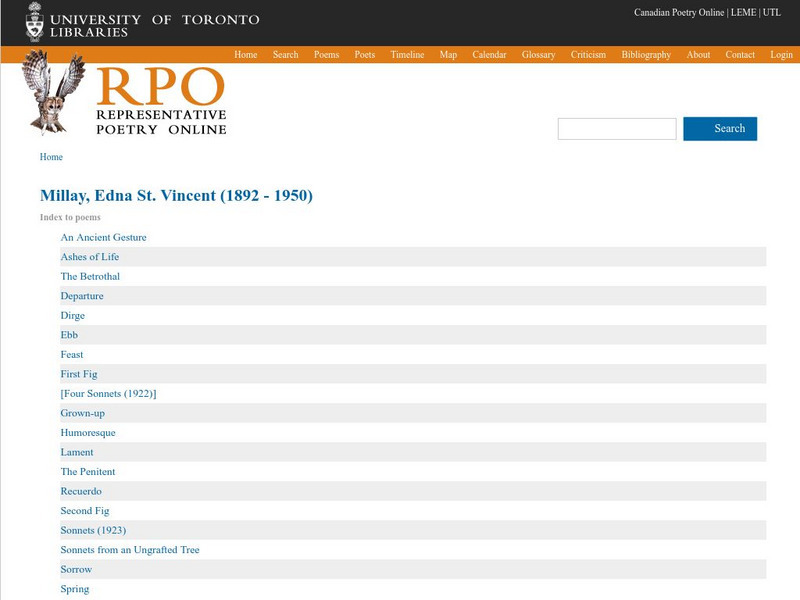Open Sonnets from an Ungrafted Tree
The width and height of the screenshot is (800, 600).
130,549
